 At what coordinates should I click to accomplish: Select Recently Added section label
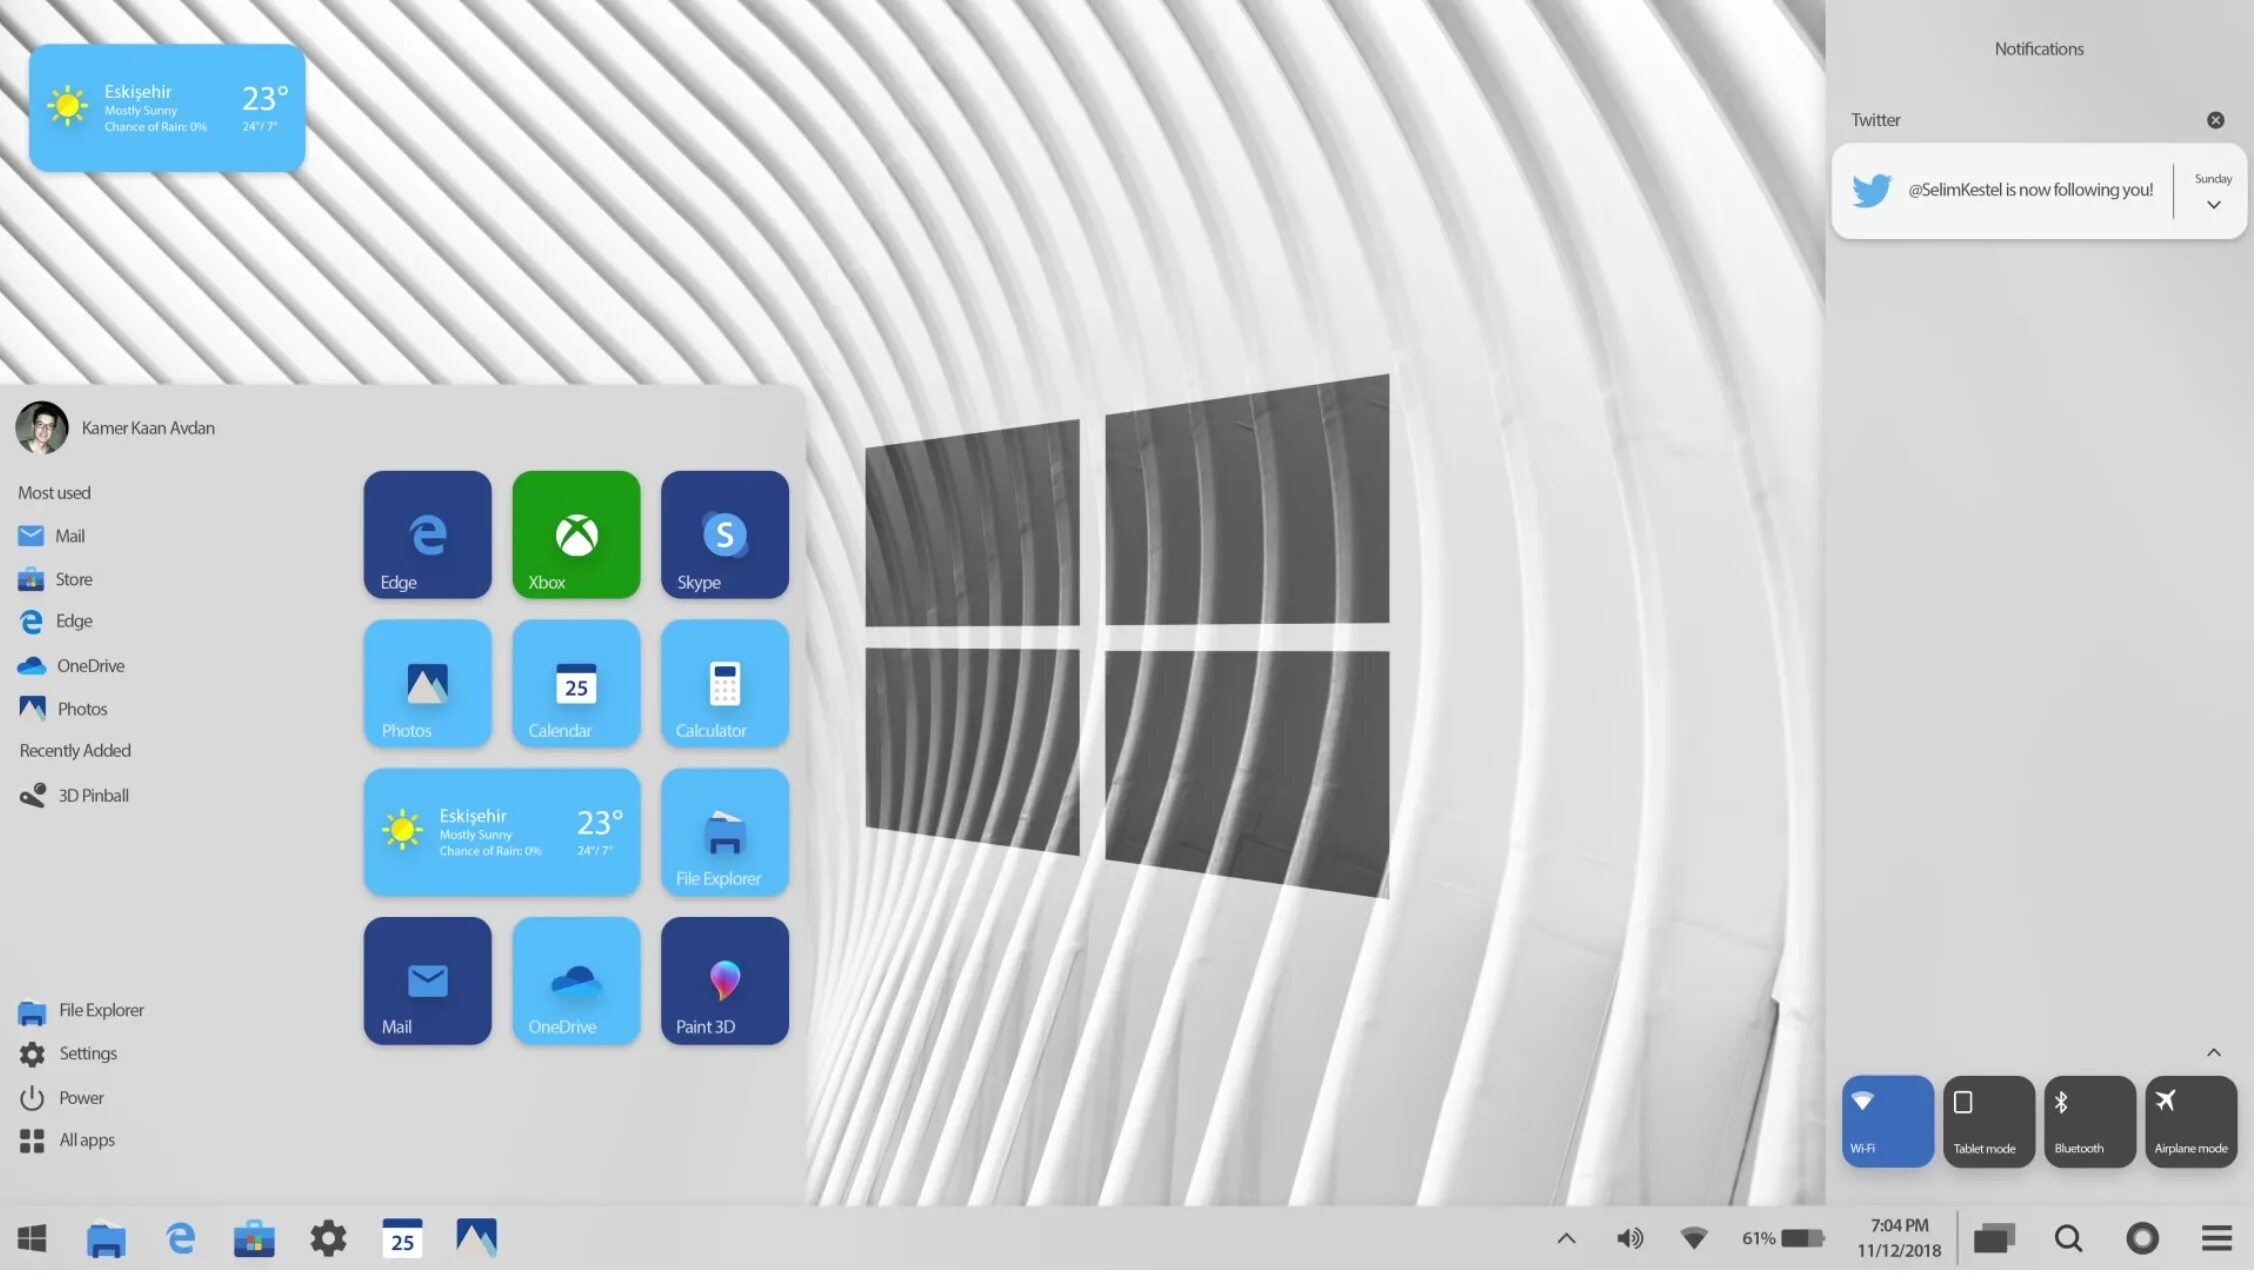[x=74, y=749]
